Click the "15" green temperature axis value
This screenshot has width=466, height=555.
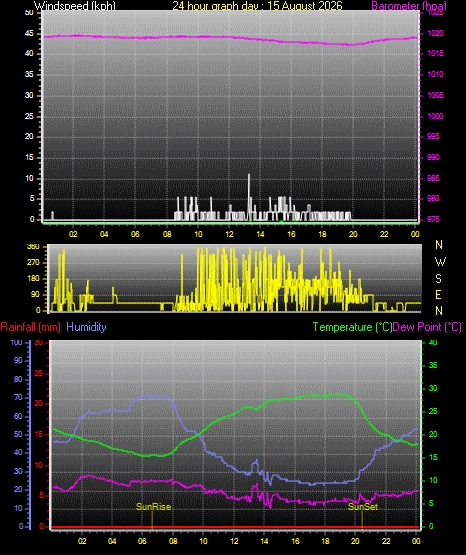[x=433, y=457]
